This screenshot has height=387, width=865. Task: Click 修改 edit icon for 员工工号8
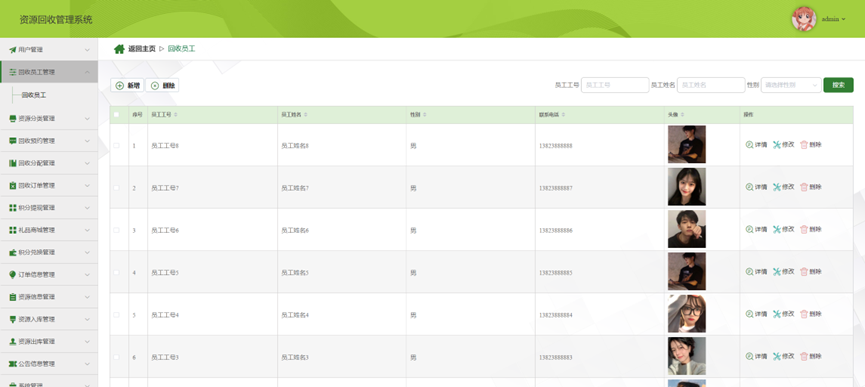[777, 145]
